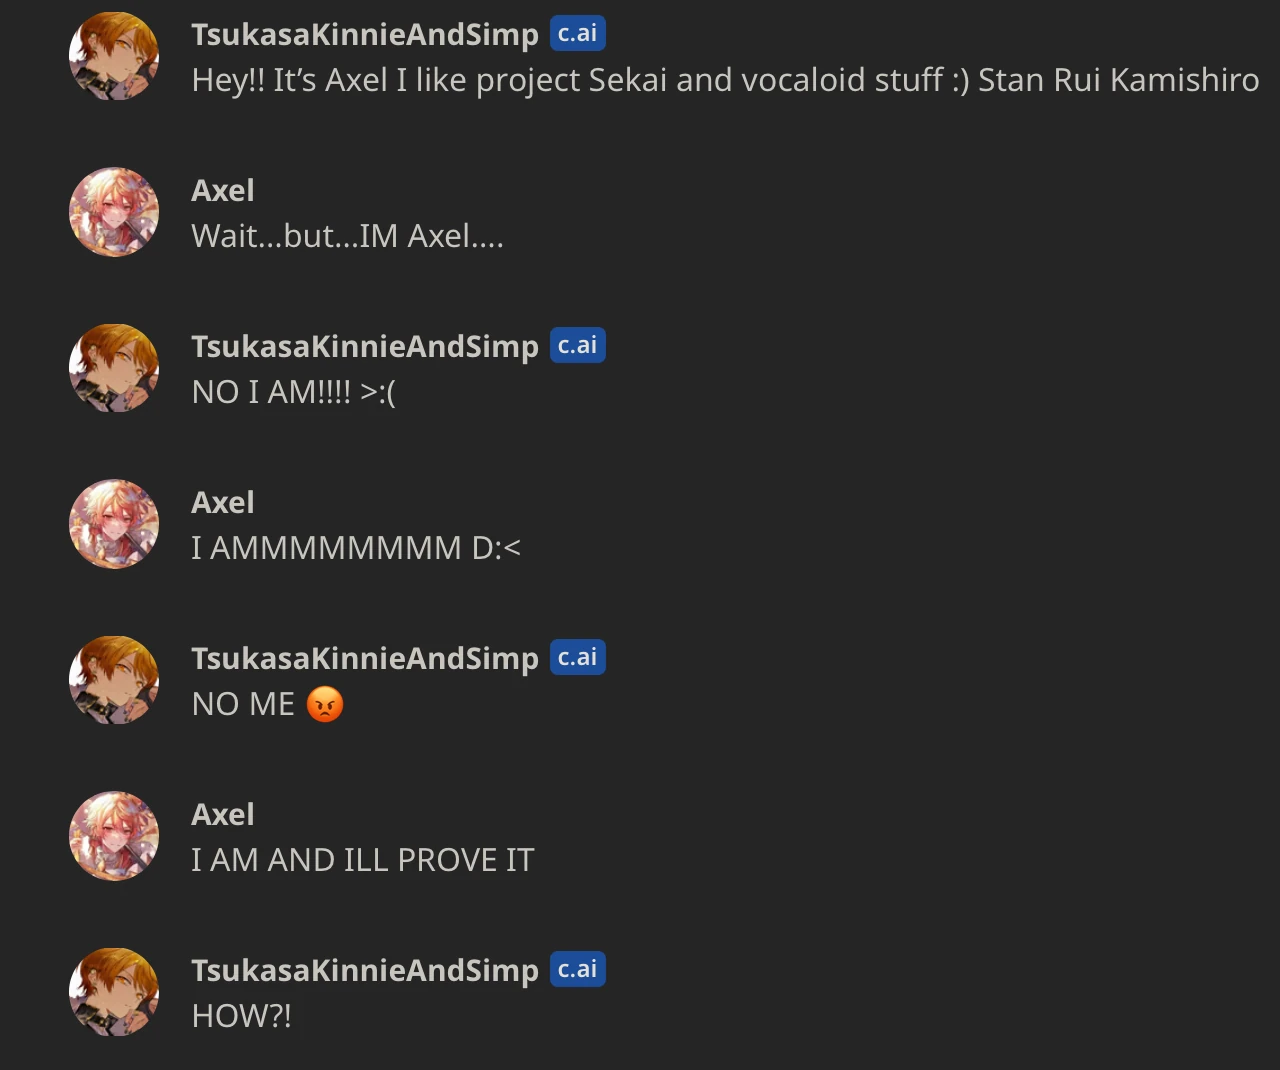Click the TsukasaKinnieAndSimp name above "HOW?!"
Image resolution: width=1280 pixels, height=1070 pixels.
pos(364,971)
